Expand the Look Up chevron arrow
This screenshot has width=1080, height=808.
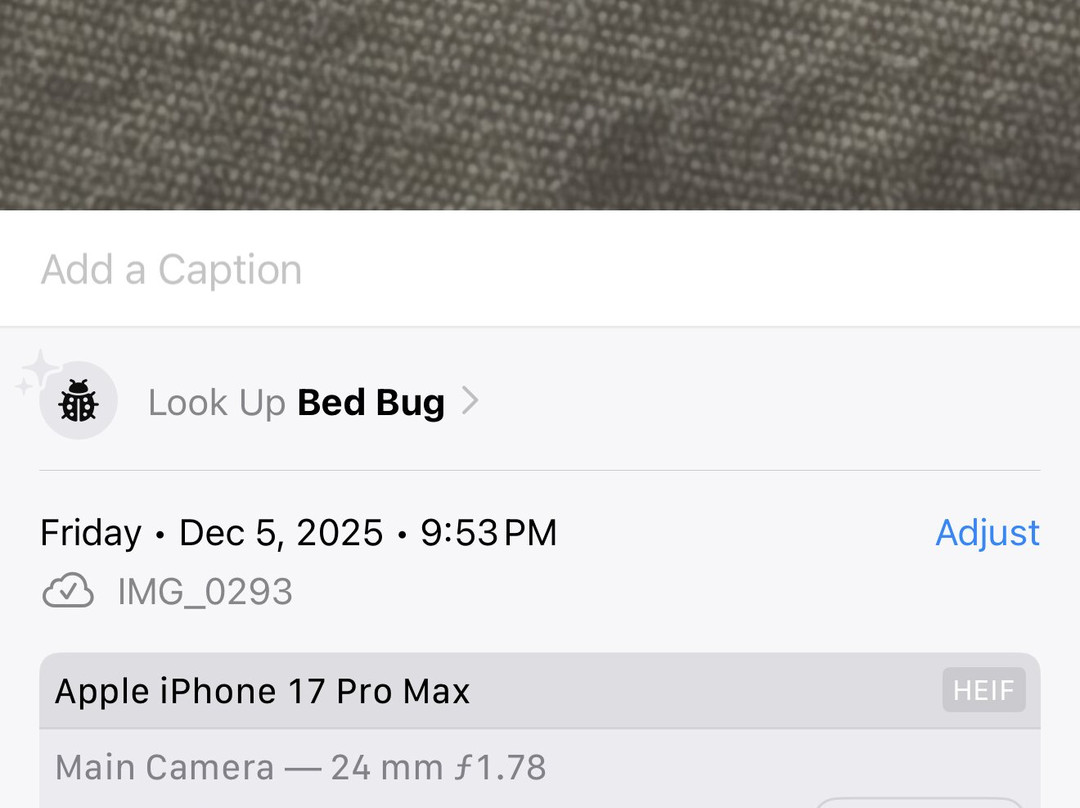(x=470, y=401)
